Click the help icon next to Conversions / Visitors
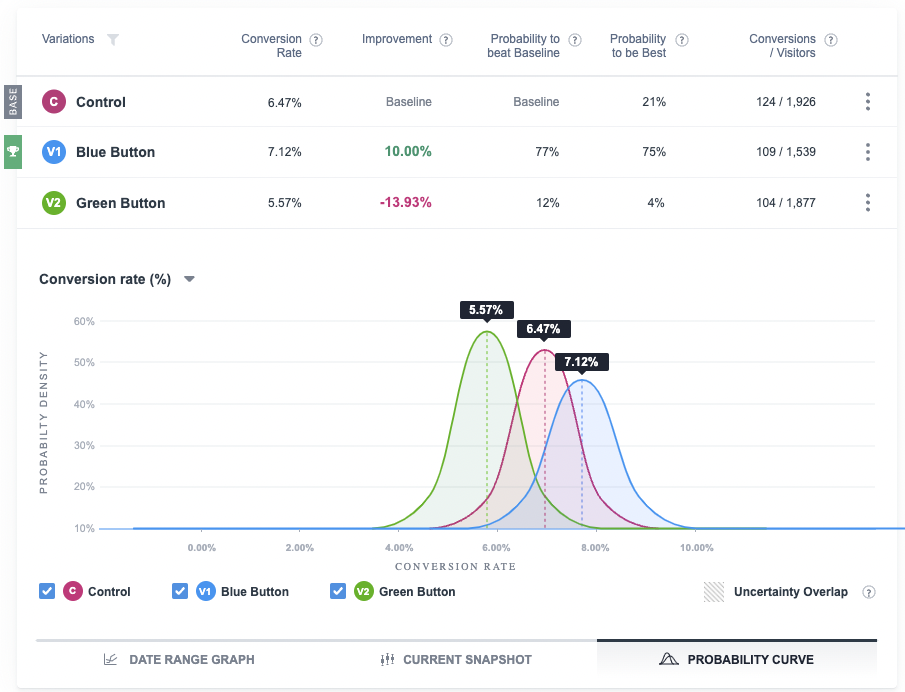905x692 pixels. pyautogui.click(x=830, y=39)
